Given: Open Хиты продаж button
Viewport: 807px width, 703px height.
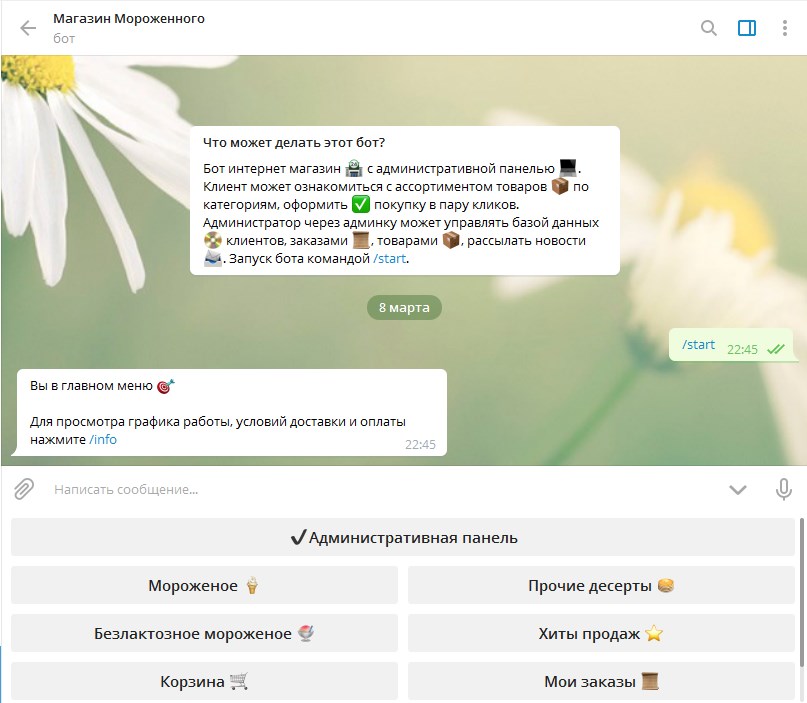Looking at the screenshot, I should (x=601, y=633).
